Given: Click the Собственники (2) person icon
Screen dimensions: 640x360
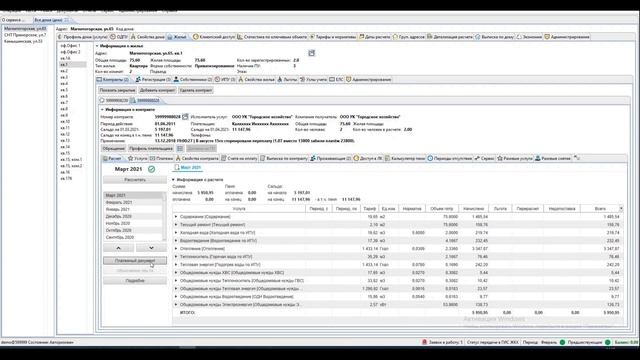Looking at the screenshot, I should 176,80.
